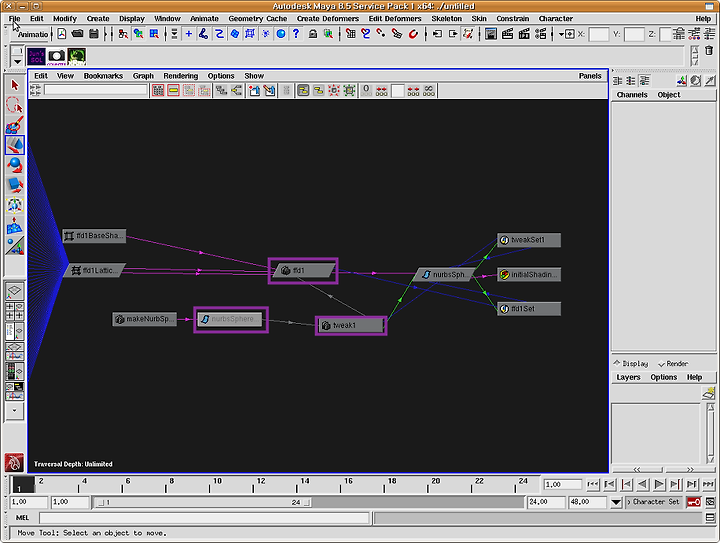The width and height of the screenshot is (720, 543).
Task: Toggle the deformations selection mask icon
Action: tap(250, 34)
